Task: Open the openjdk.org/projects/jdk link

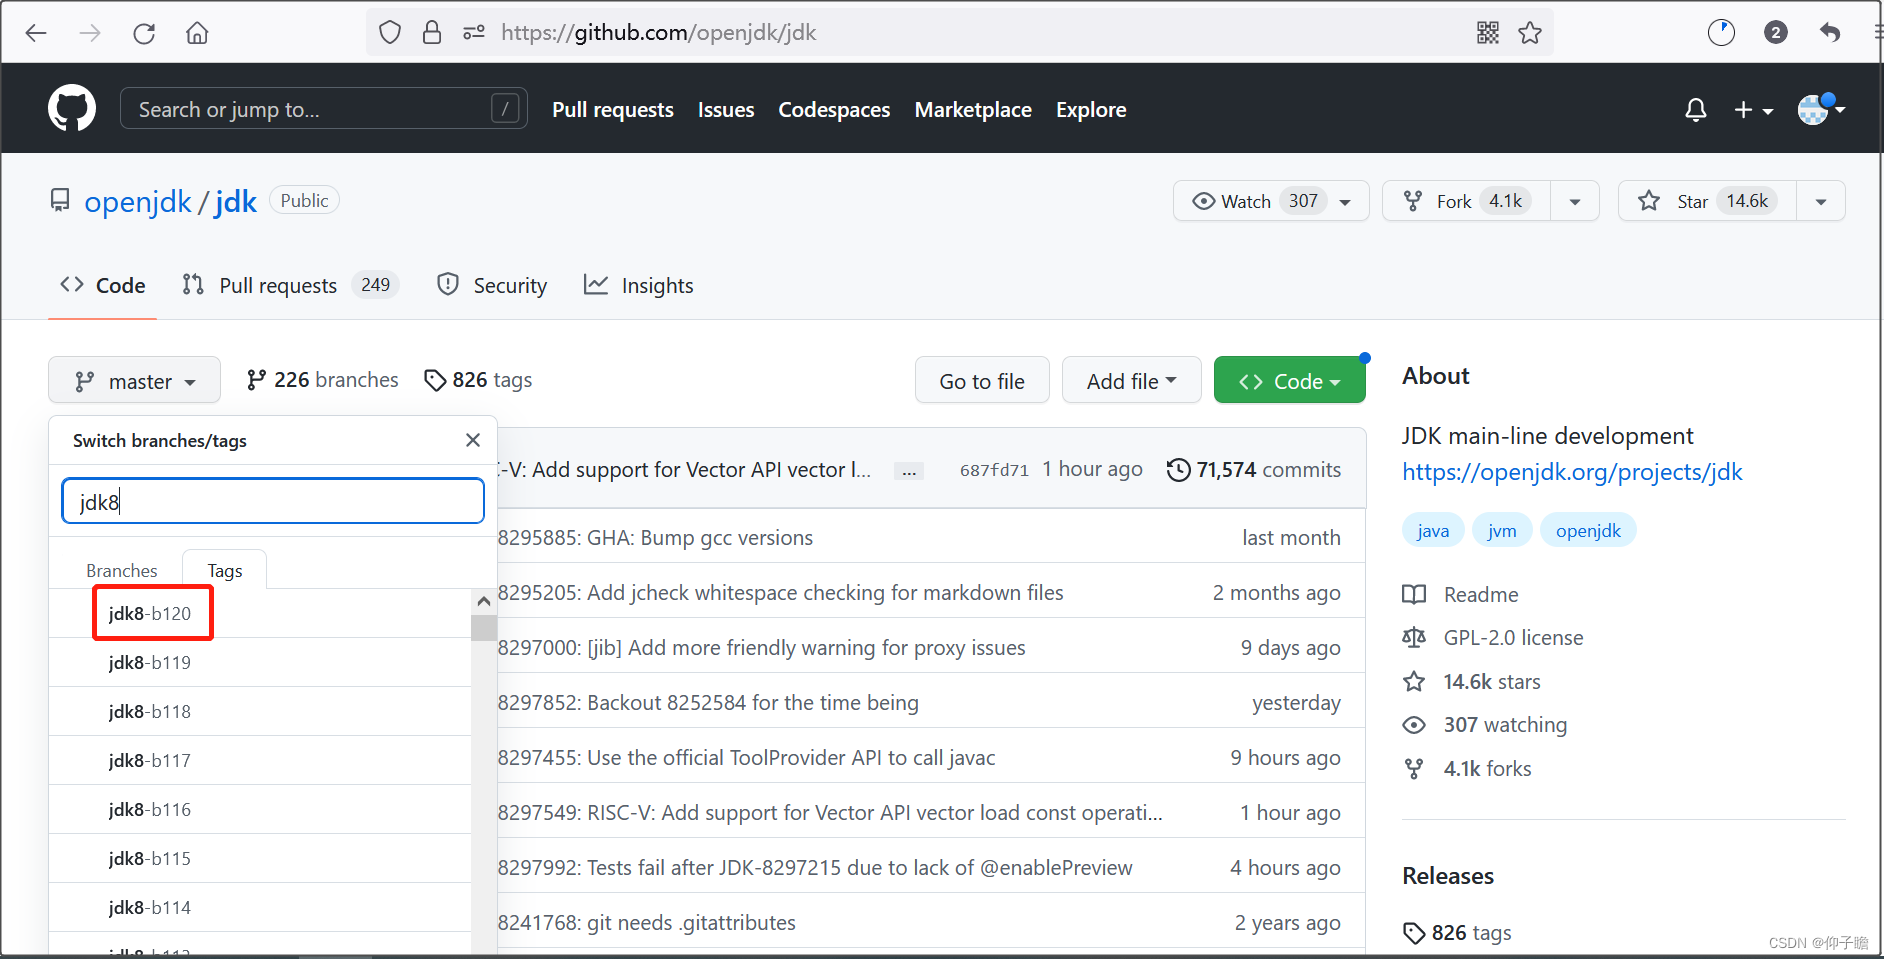Action: (1572, 472)
